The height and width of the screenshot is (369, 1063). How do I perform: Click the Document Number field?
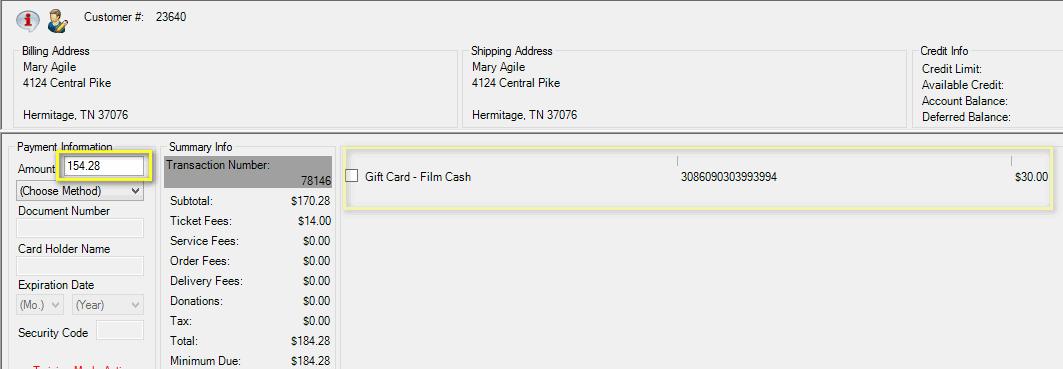coord(81,228)
